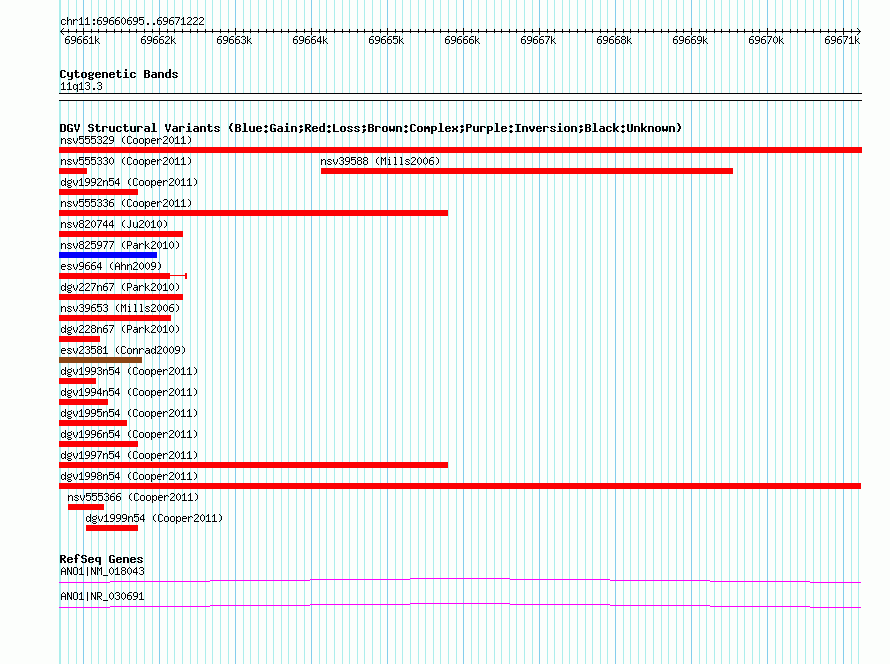Select the dgv1998n54 full-width red bar

point(460,486)
